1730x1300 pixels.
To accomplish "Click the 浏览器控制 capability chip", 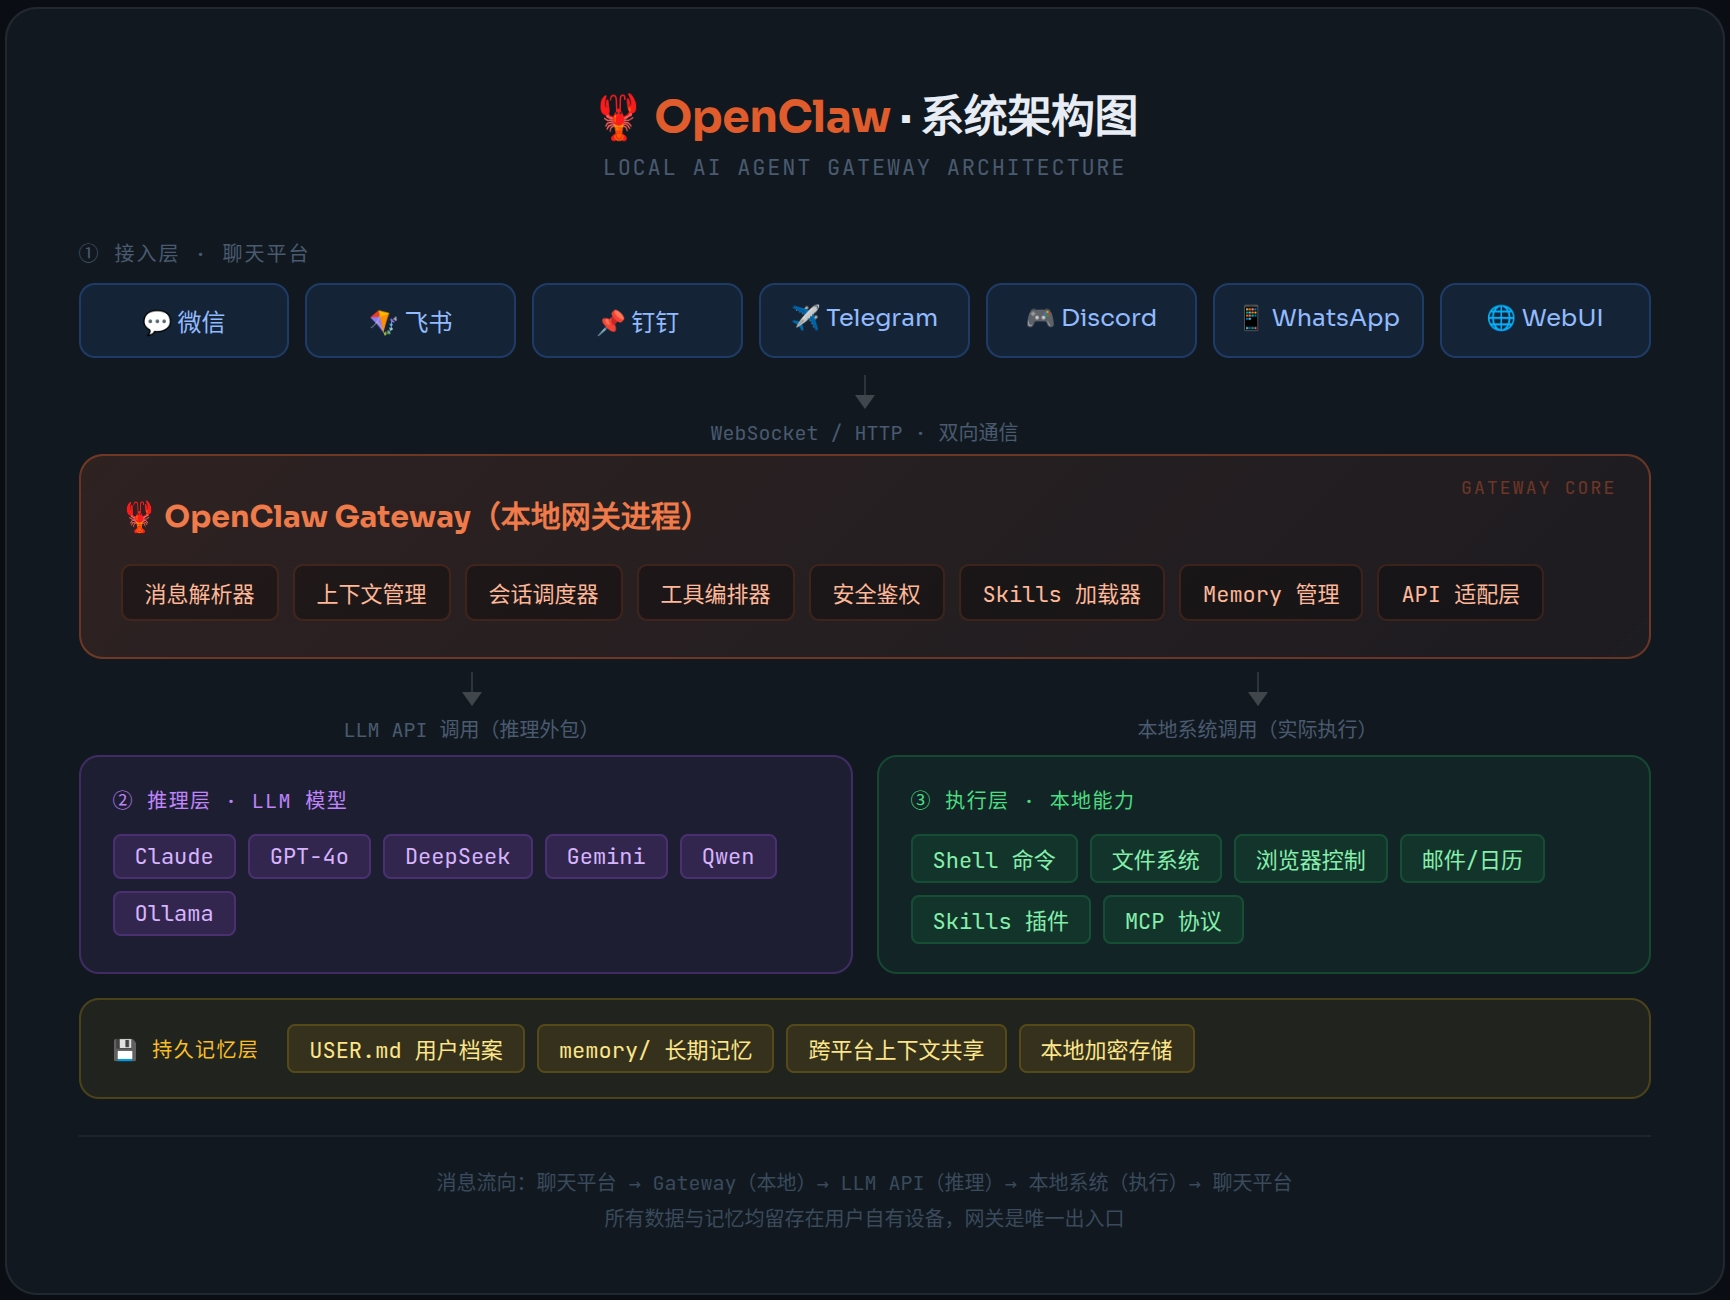I will coord(1311,859).
